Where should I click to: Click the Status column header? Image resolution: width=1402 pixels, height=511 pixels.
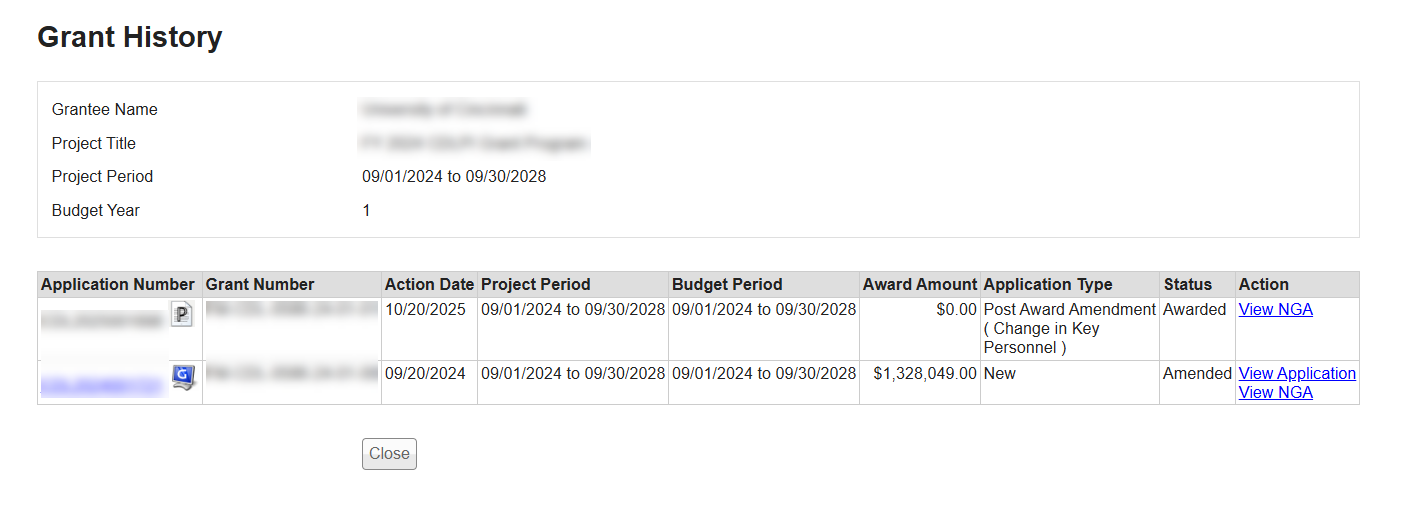(1187, 284)
